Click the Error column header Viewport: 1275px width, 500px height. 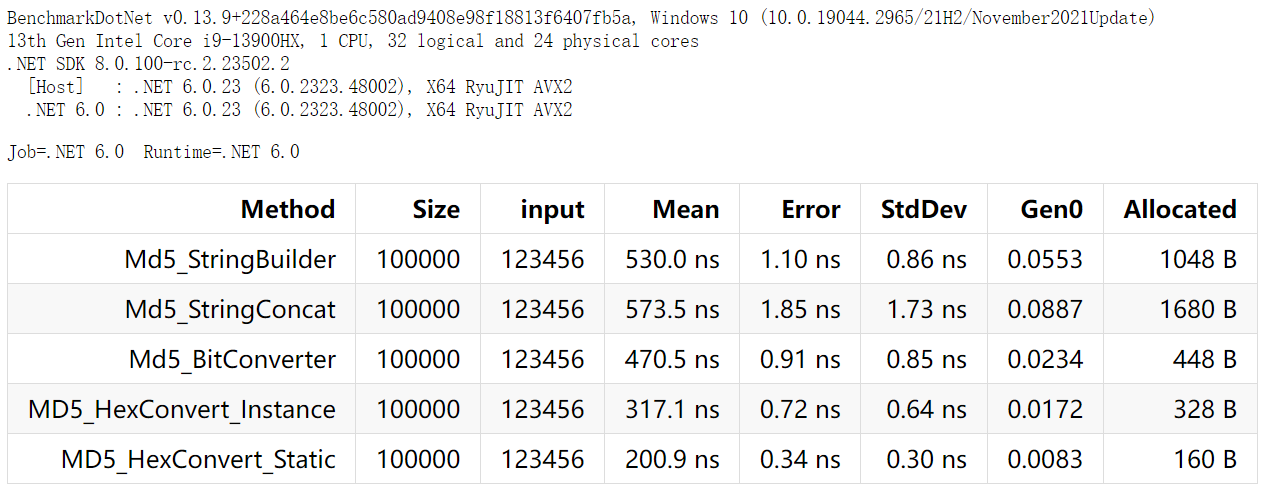tap(811, 209)
